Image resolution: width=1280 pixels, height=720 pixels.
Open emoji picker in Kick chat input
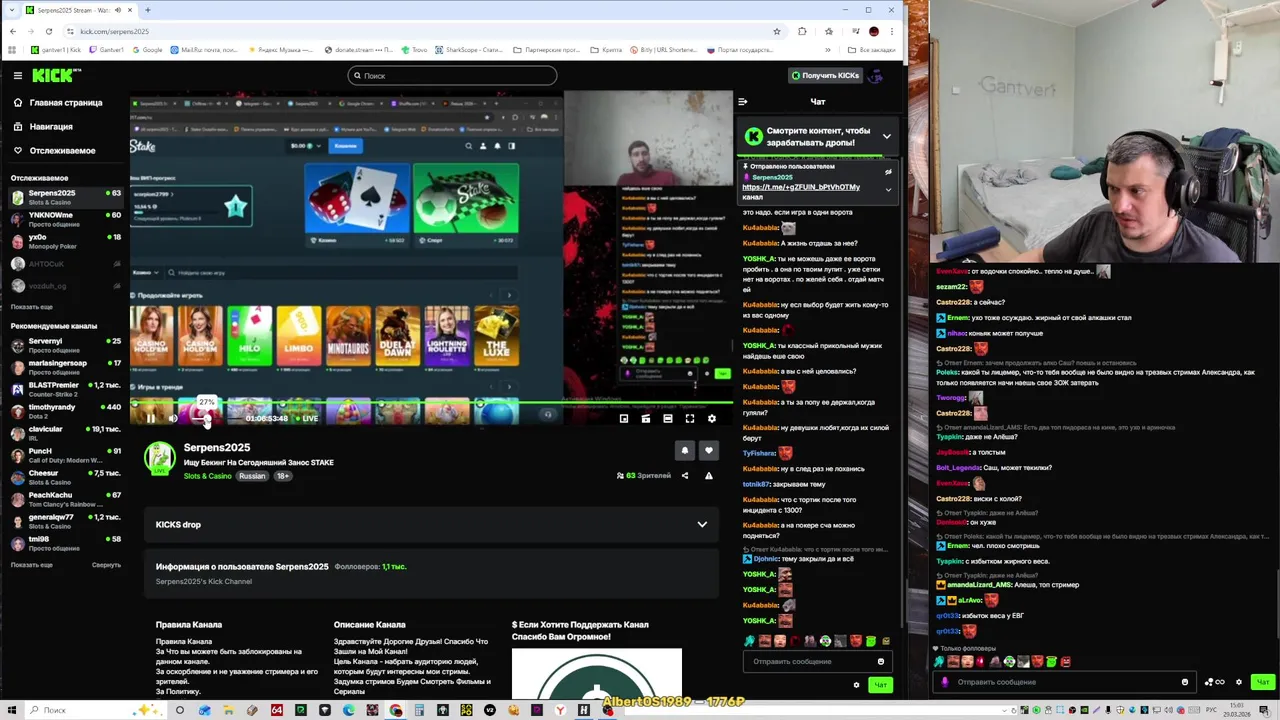coord(881,661)
